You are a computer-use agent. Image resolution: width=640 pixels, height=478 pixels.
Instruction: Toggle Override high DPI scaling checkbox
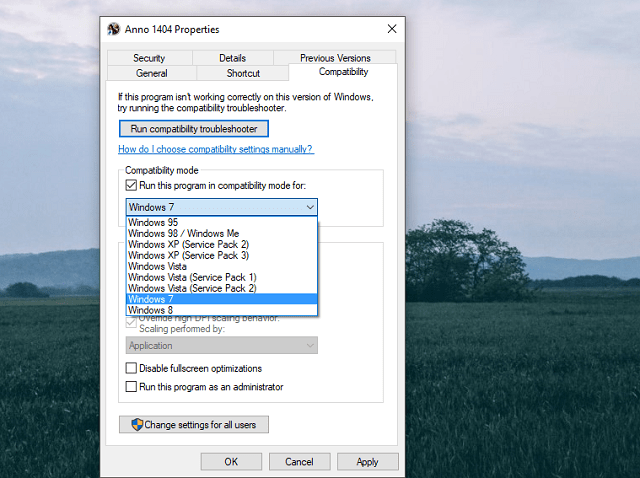point(131,322)
